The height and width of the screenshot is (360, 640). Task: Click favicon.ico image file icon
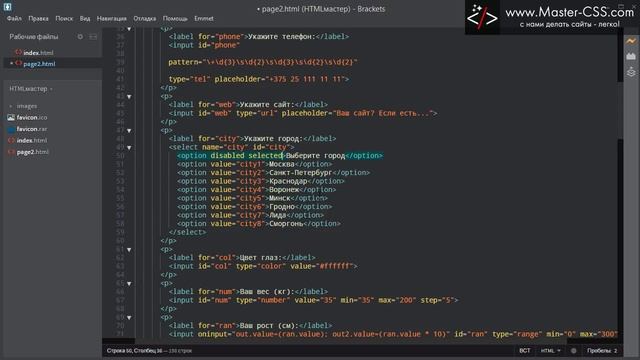click(x=11, y=118)
